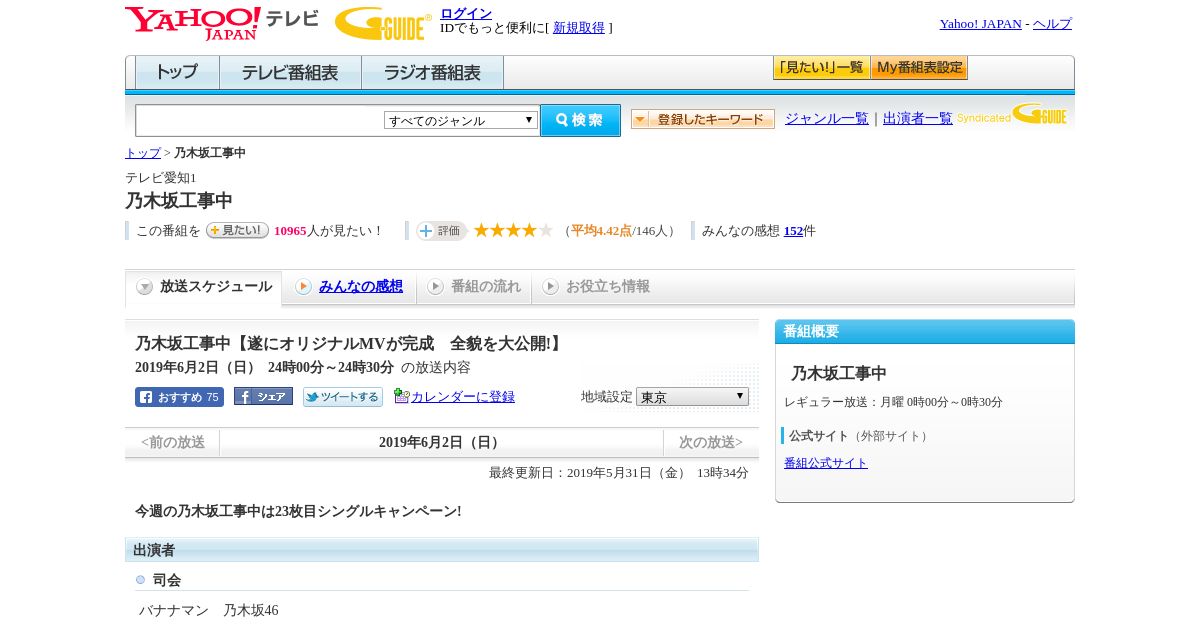
Task: Share via Facebook おすすめ button
Action: (179, 397)
